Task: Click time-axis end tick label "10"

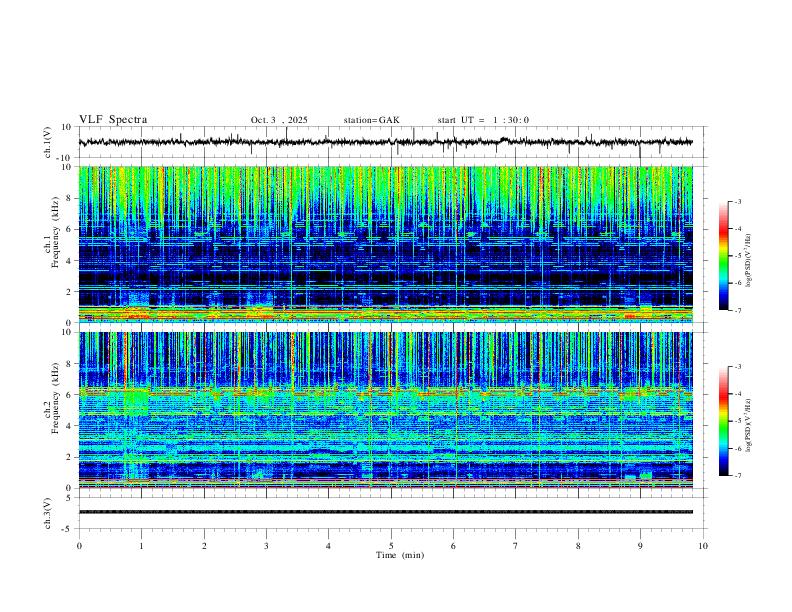Action: (x=703, y=546)
